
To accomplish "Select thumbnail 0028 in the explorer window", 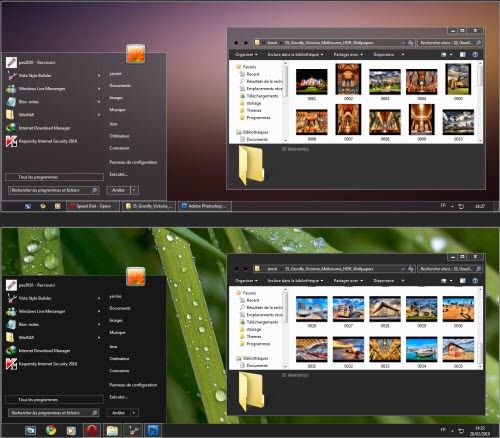I will [385, 309].
